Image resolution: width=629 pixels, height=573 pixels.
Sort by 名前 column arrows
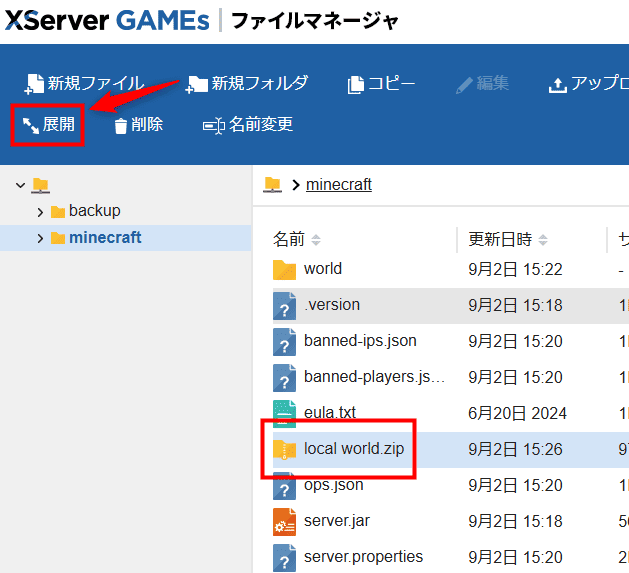(316, 240)
